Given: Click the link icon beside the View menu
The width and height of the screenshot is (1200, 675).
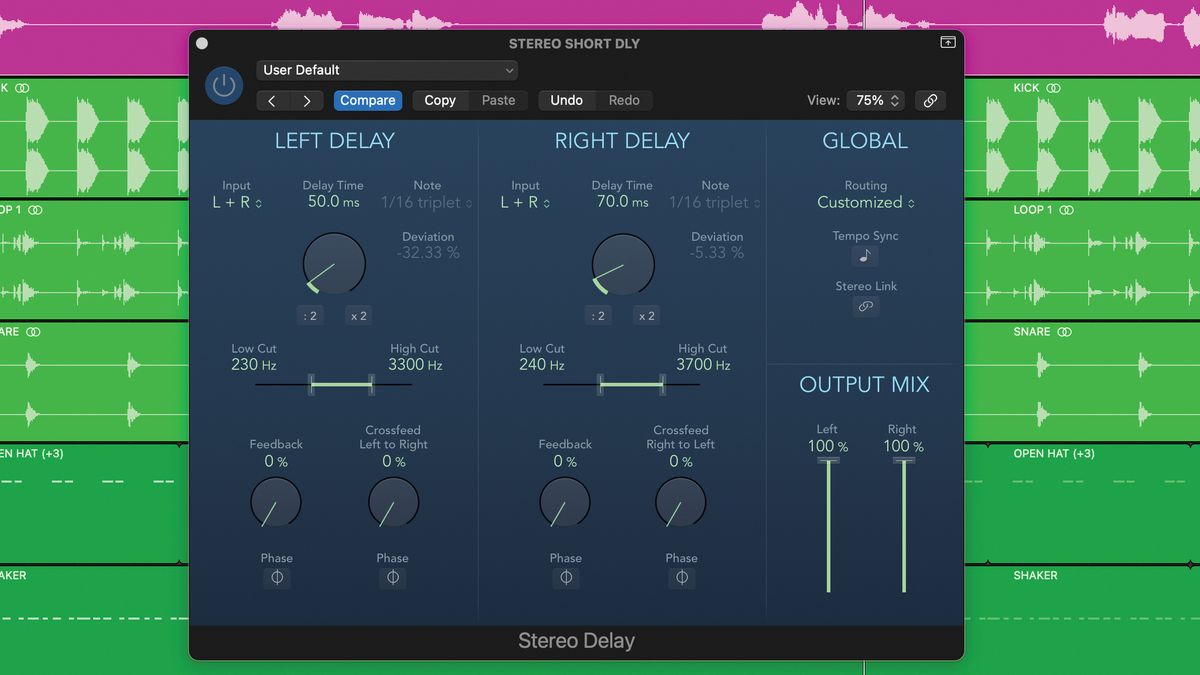Looking at the screenshot, I should pos(930,100).
